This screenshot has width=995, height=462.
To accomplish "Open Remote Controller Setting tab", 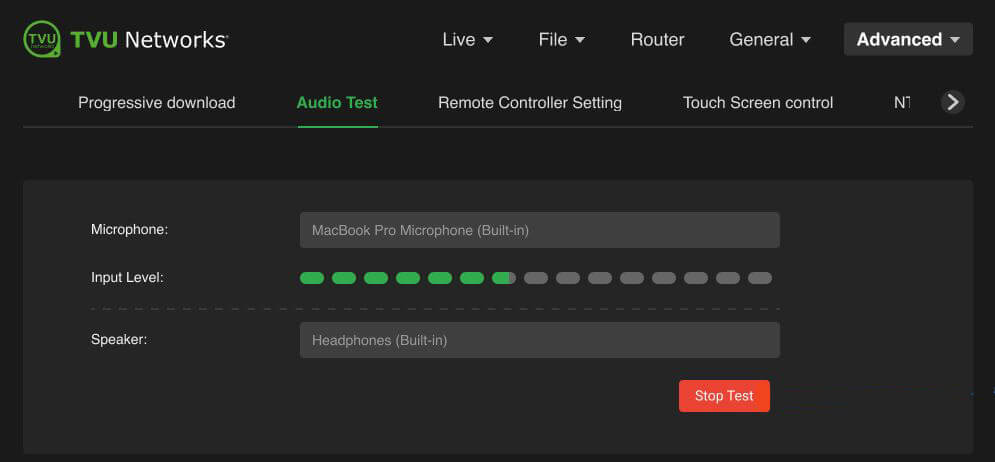I will (x=530, y=103).
